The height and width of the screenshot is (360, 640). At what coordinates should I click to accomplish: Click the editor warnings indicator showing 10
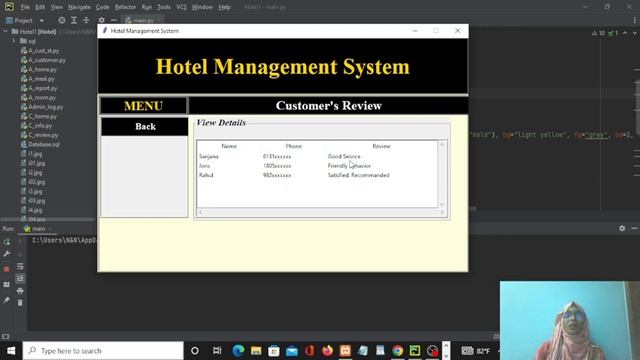tap(598, 33)
